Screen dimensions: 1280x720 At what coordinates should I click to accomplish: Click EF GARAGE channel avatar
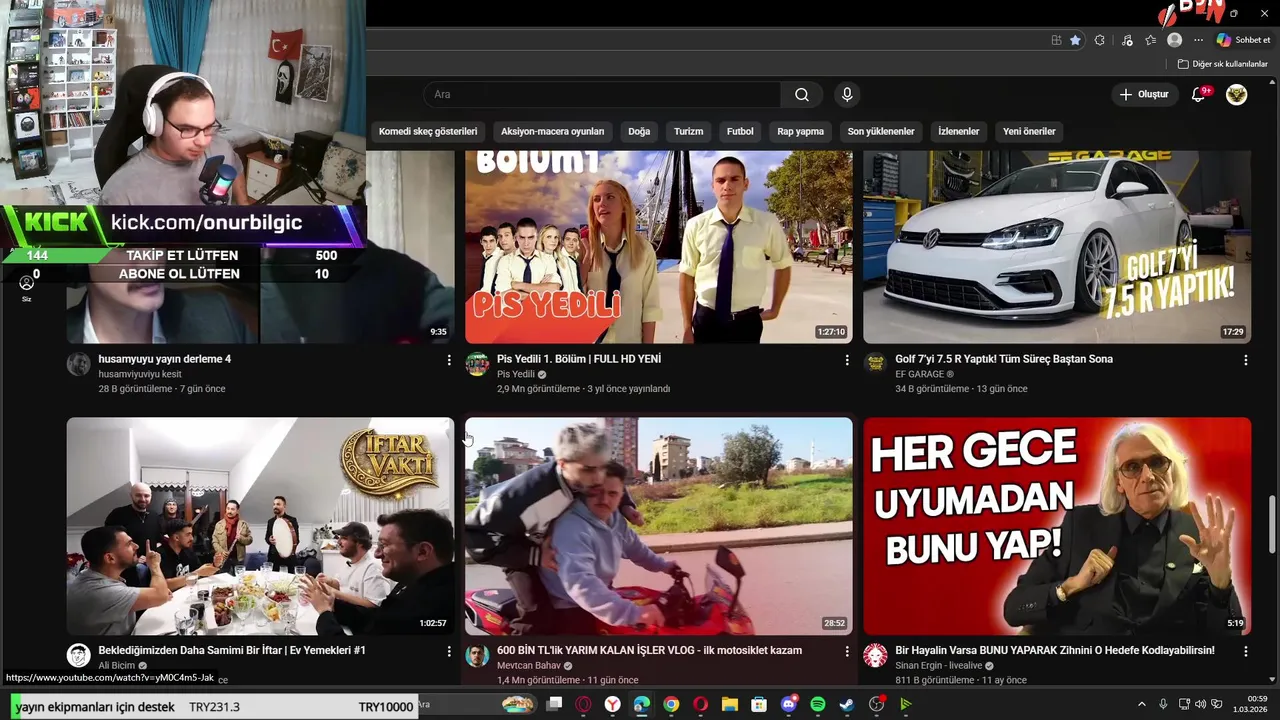coord(875,364)
